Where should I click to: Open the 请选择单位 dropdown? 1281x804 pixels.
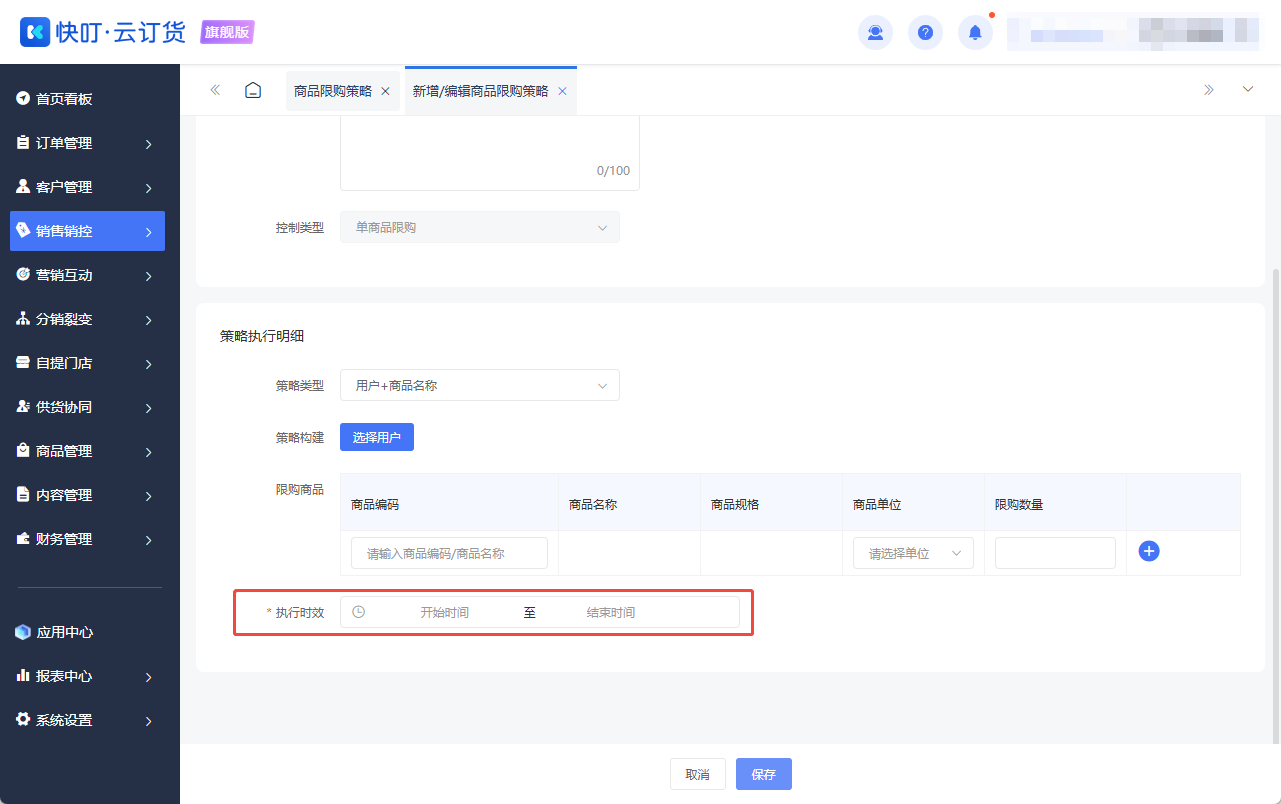[x=913, y=553]
